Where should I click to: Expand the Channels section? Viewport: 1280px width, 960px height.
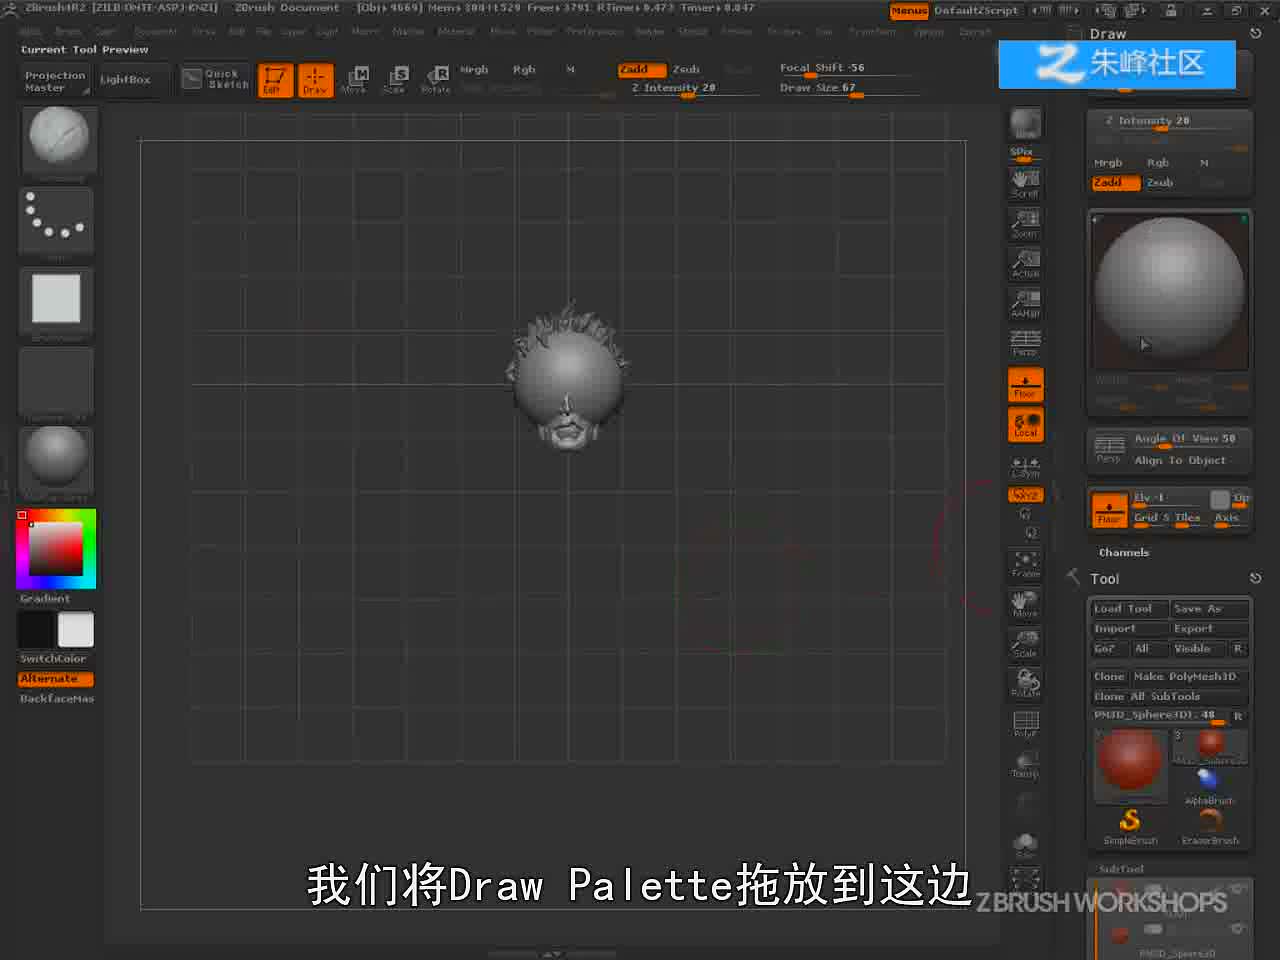click(1124, 552)
